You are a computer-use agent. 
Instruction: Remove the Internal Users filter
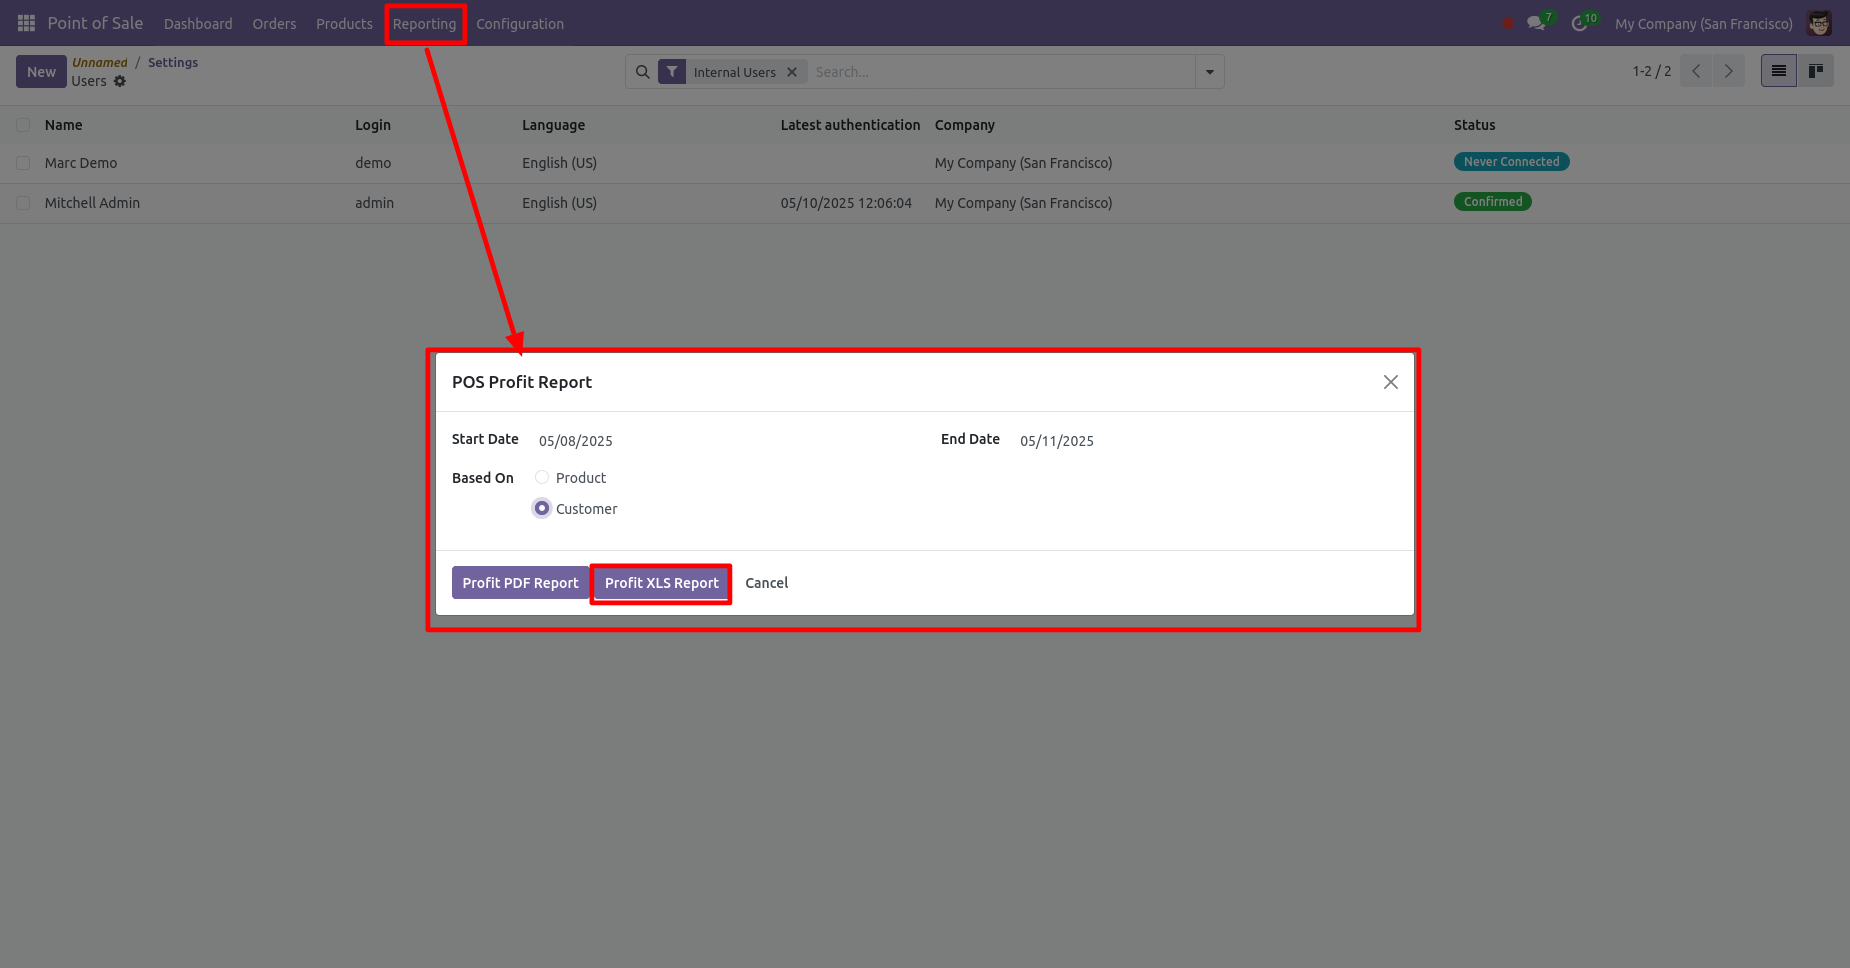coord(792,72)
